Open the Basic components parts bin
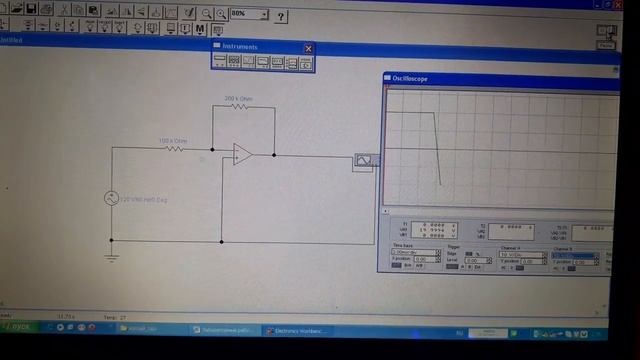 click(42, 25)
